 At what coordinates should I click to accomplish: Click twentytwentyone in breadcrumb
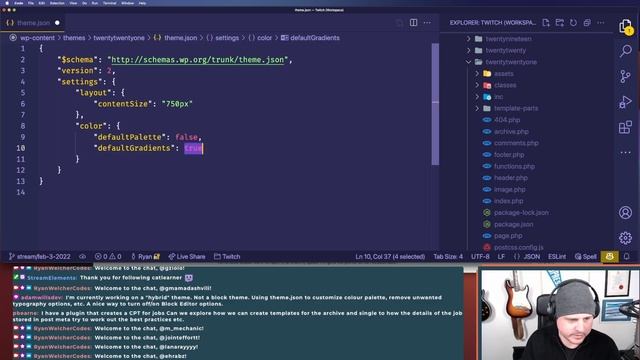[119, 38]
